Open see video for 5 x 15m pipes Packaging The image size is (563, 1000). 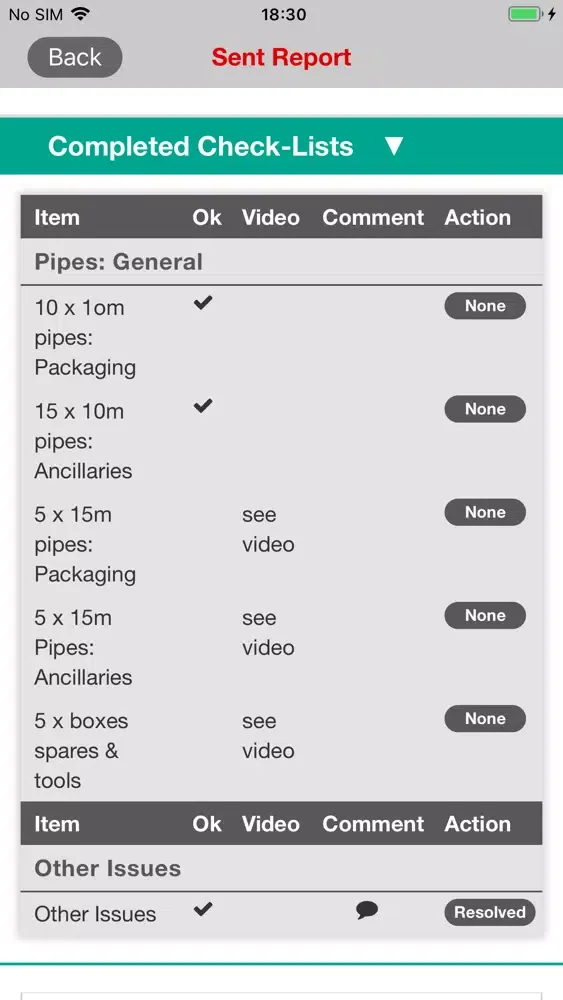pyautogui.click(x=268, y=529)
